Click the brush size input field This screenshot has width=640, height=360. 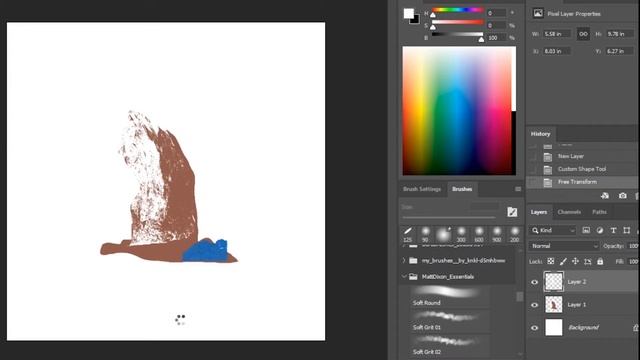484,207
